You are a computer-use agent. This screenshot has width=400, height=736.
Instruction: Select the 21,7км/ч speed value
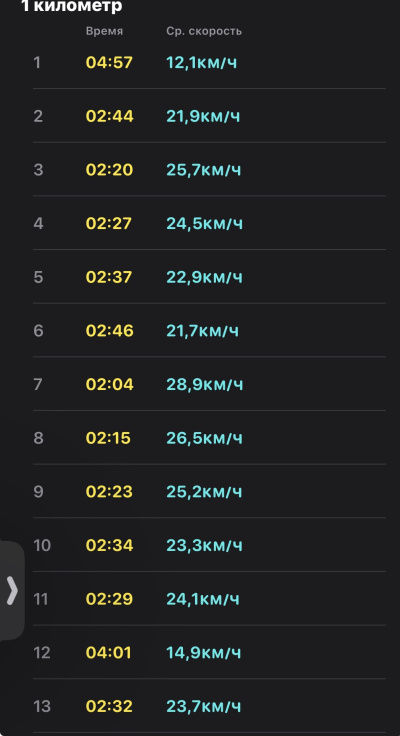[202, 331]
